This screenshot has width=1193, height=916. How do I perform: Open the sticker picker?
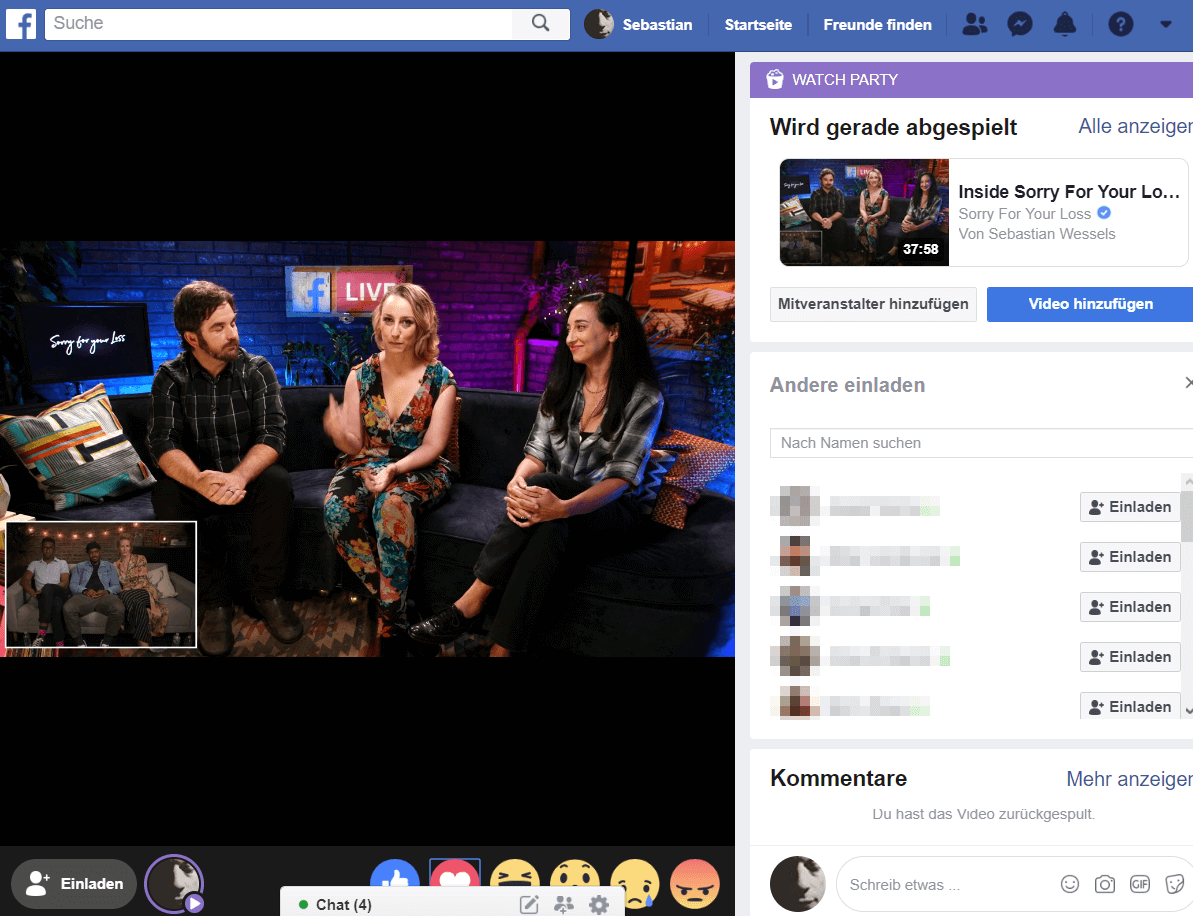pyautogui.click(x=1175, y=884)
